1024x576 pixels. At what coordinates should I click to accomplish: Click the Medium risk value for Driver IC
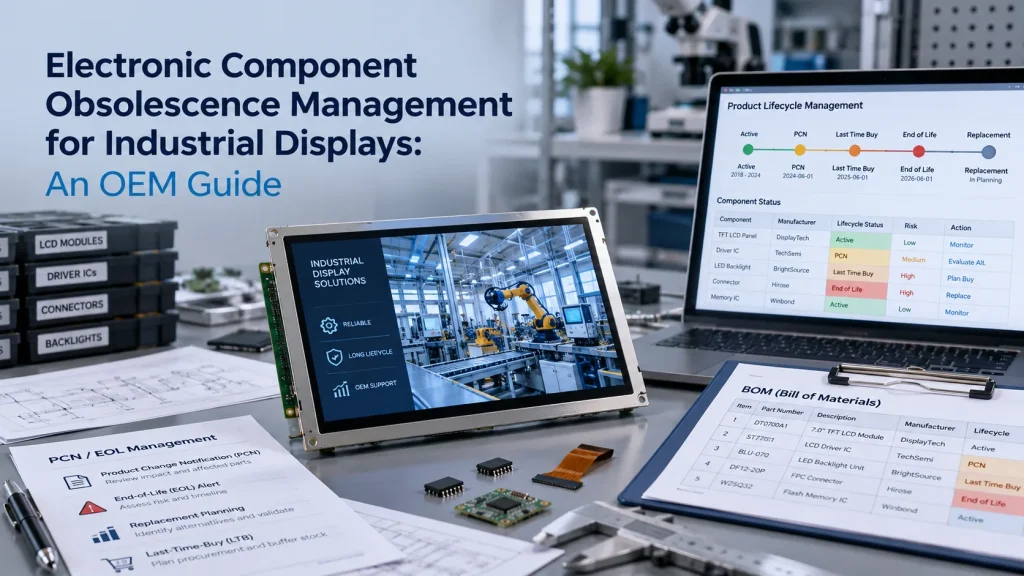click(913, 260)
